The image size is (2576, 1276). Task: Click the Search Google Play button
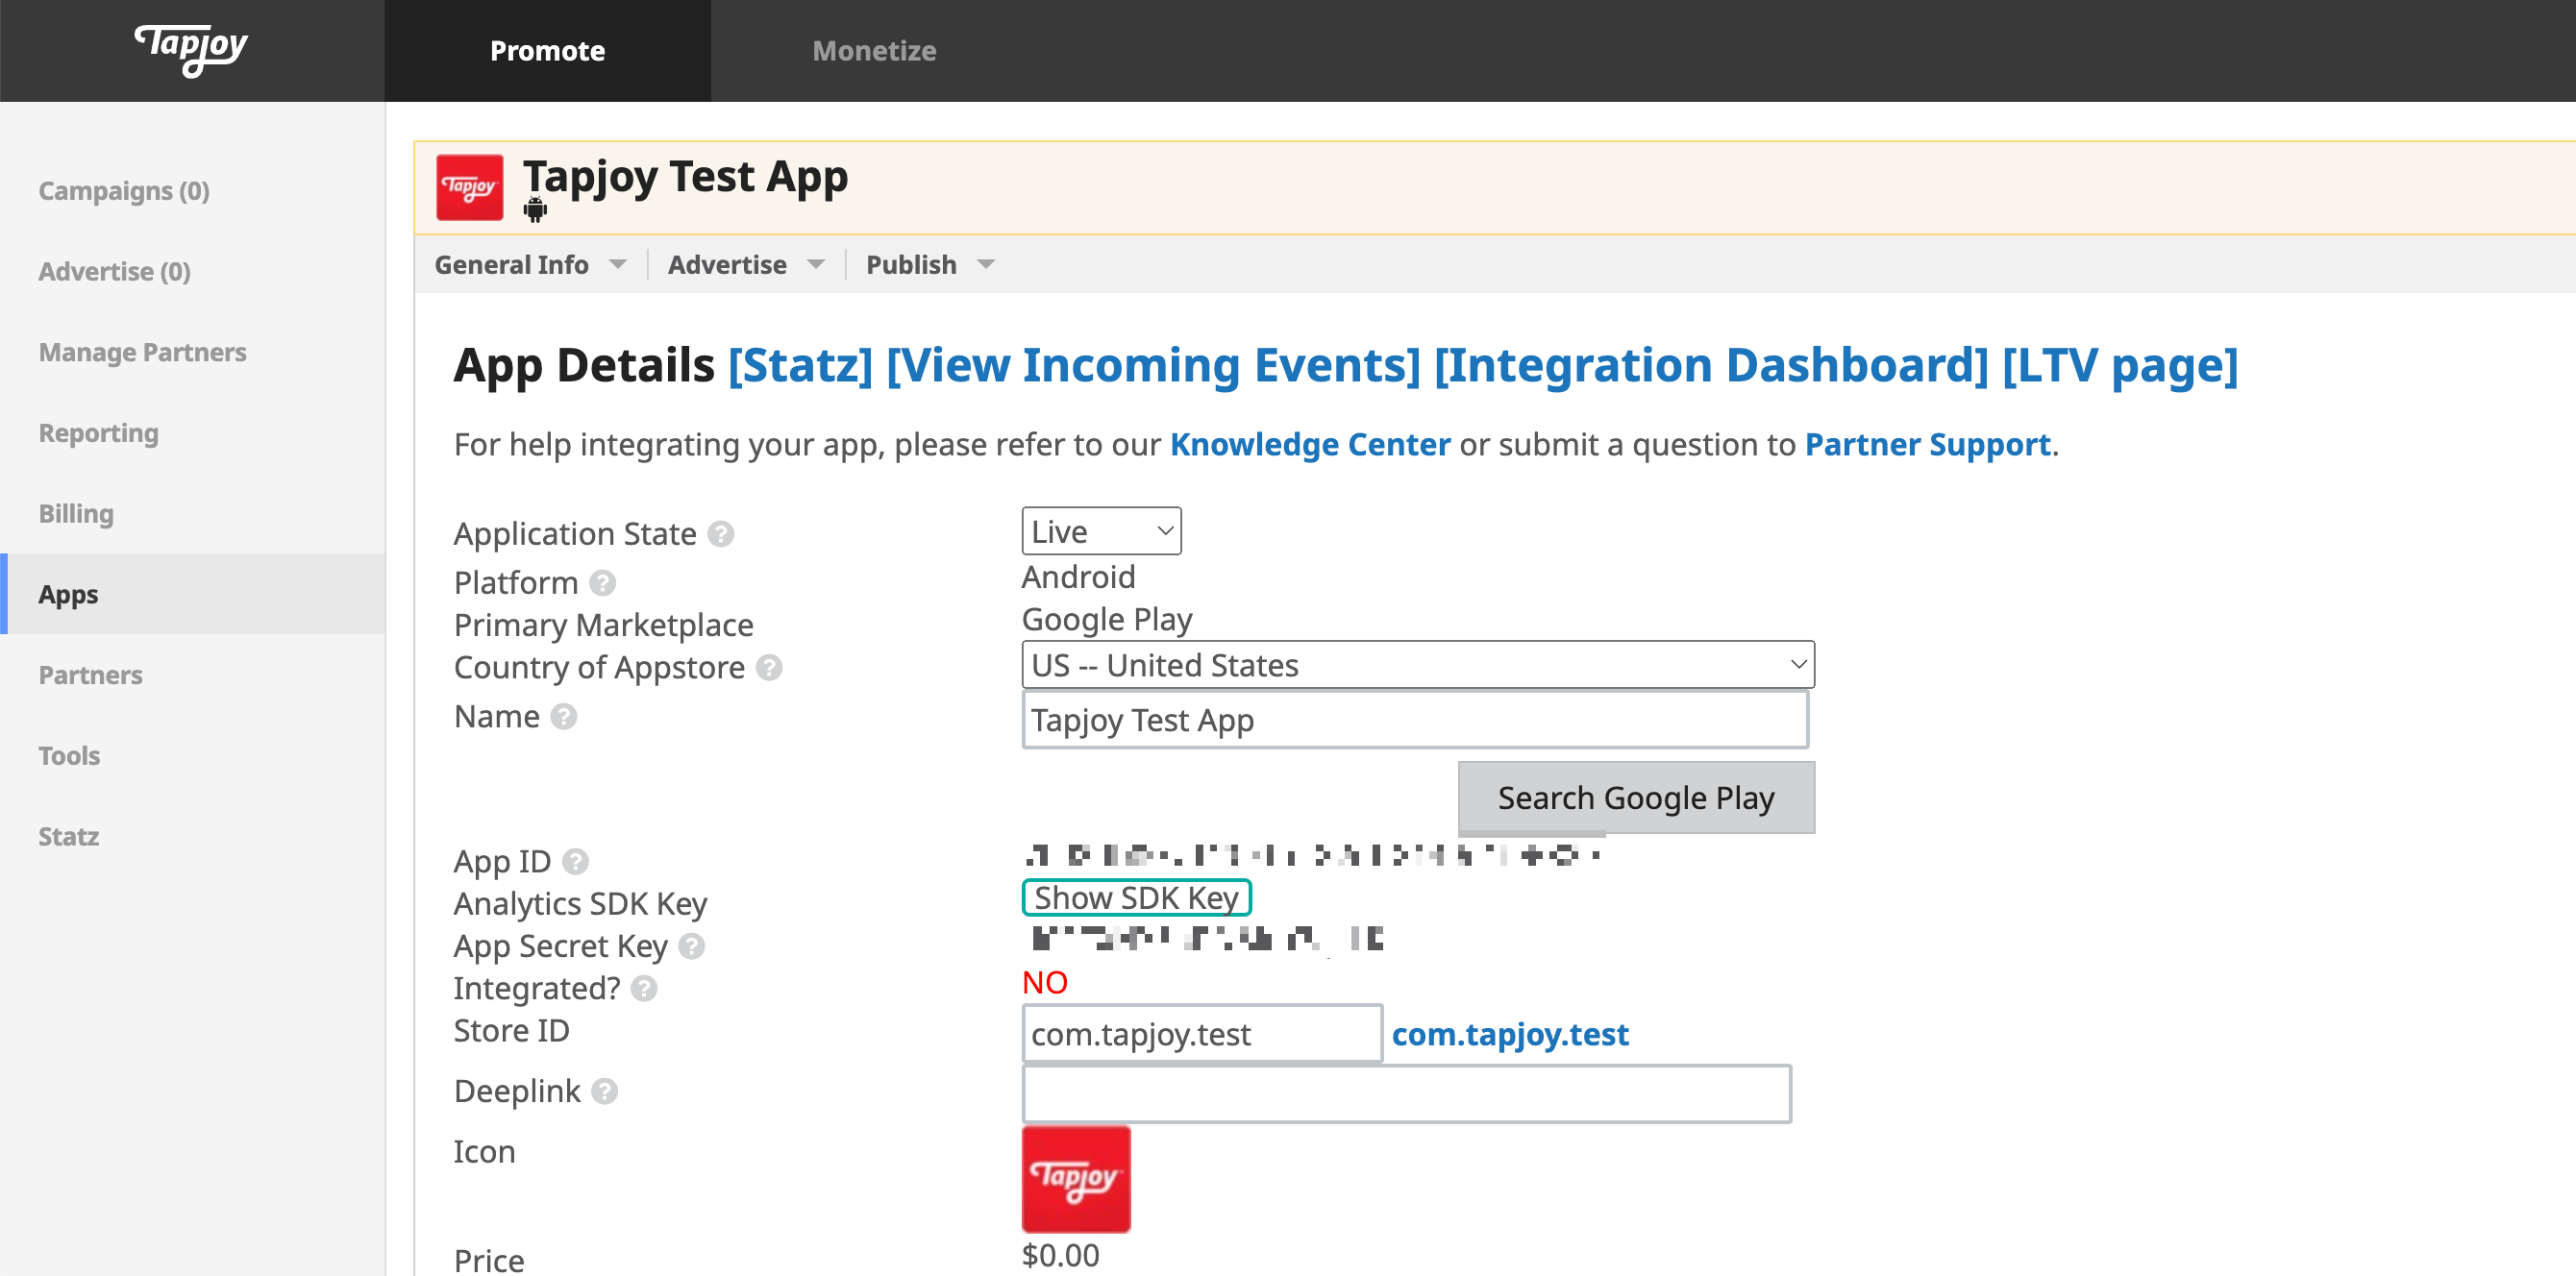click(1636, 798)
